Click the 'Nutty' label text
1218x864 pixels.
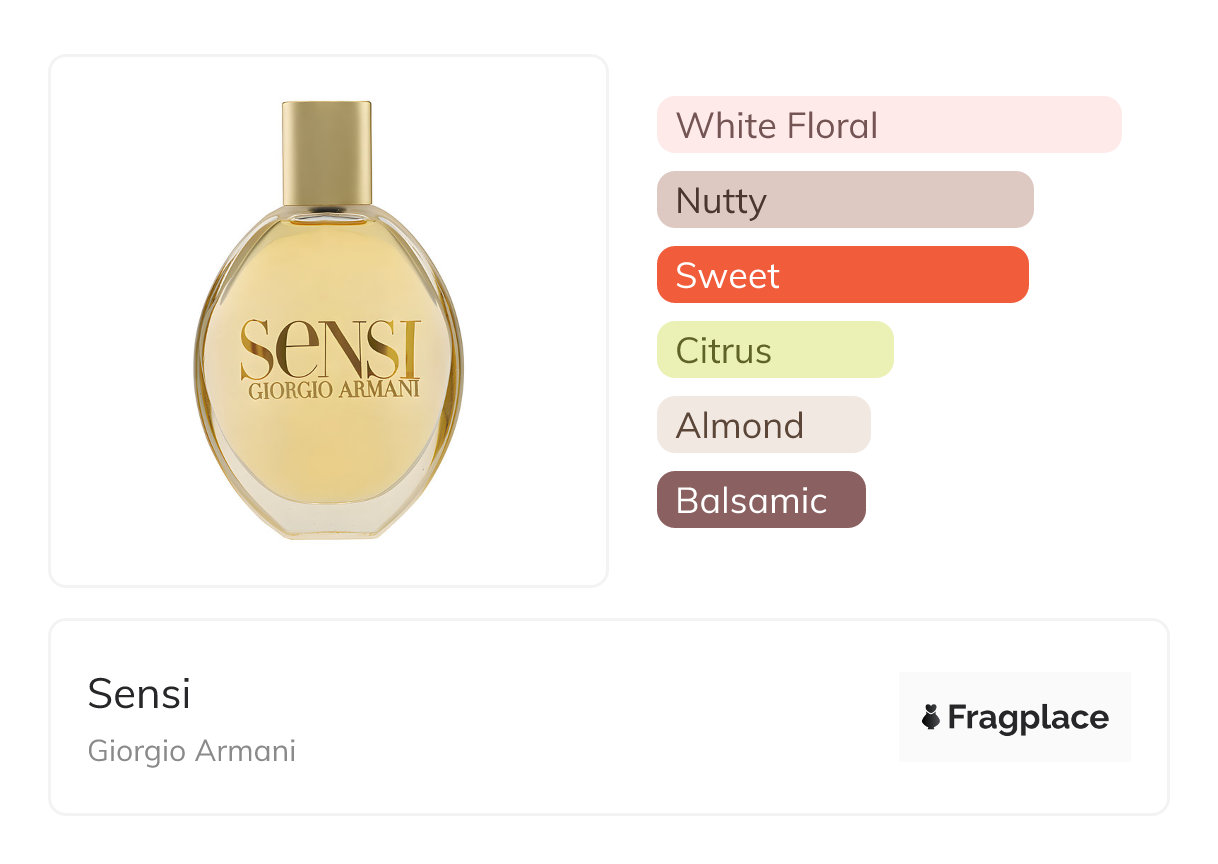[721, 201]
